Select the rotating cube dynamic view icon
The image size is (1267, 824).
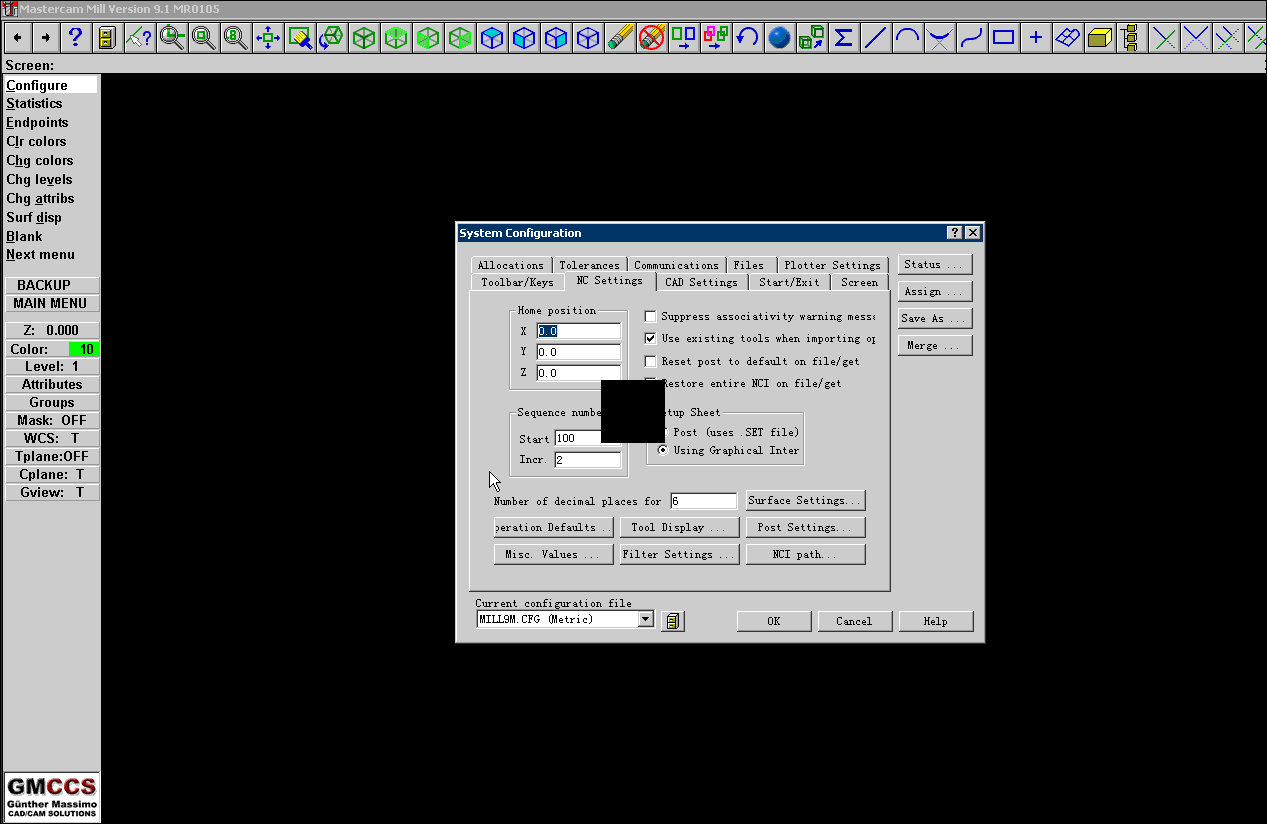coord(331,38)
